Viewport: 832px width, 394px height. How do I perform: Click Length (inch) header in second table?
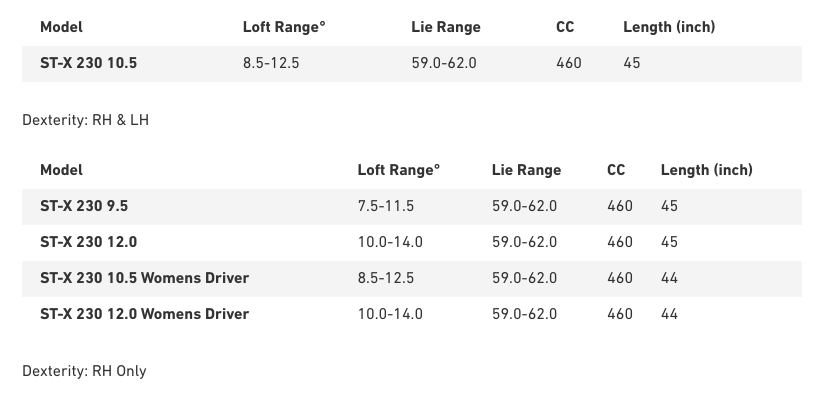[x=707, y=170]
